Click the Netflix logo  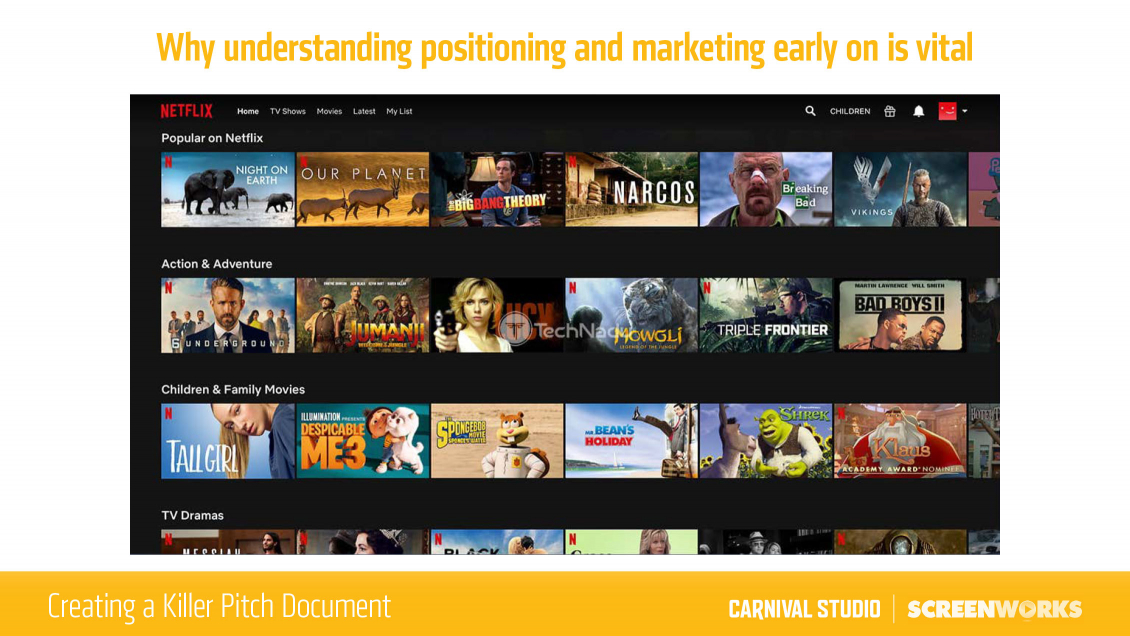point(186,111)
